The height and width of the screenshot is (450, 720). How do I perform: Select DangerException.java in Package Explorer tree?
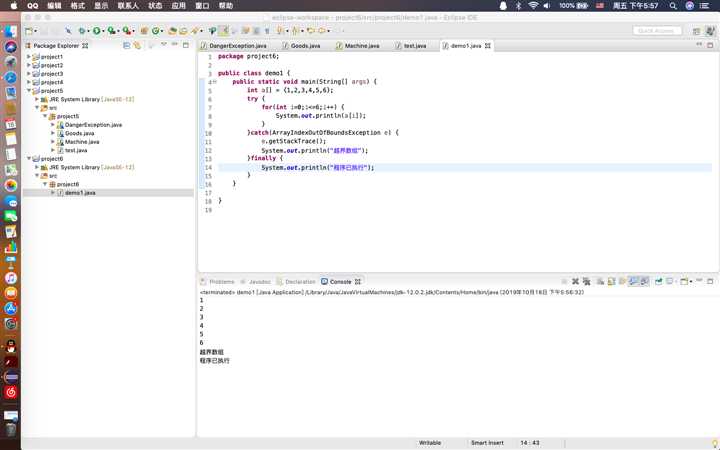(x=93, y=125)
